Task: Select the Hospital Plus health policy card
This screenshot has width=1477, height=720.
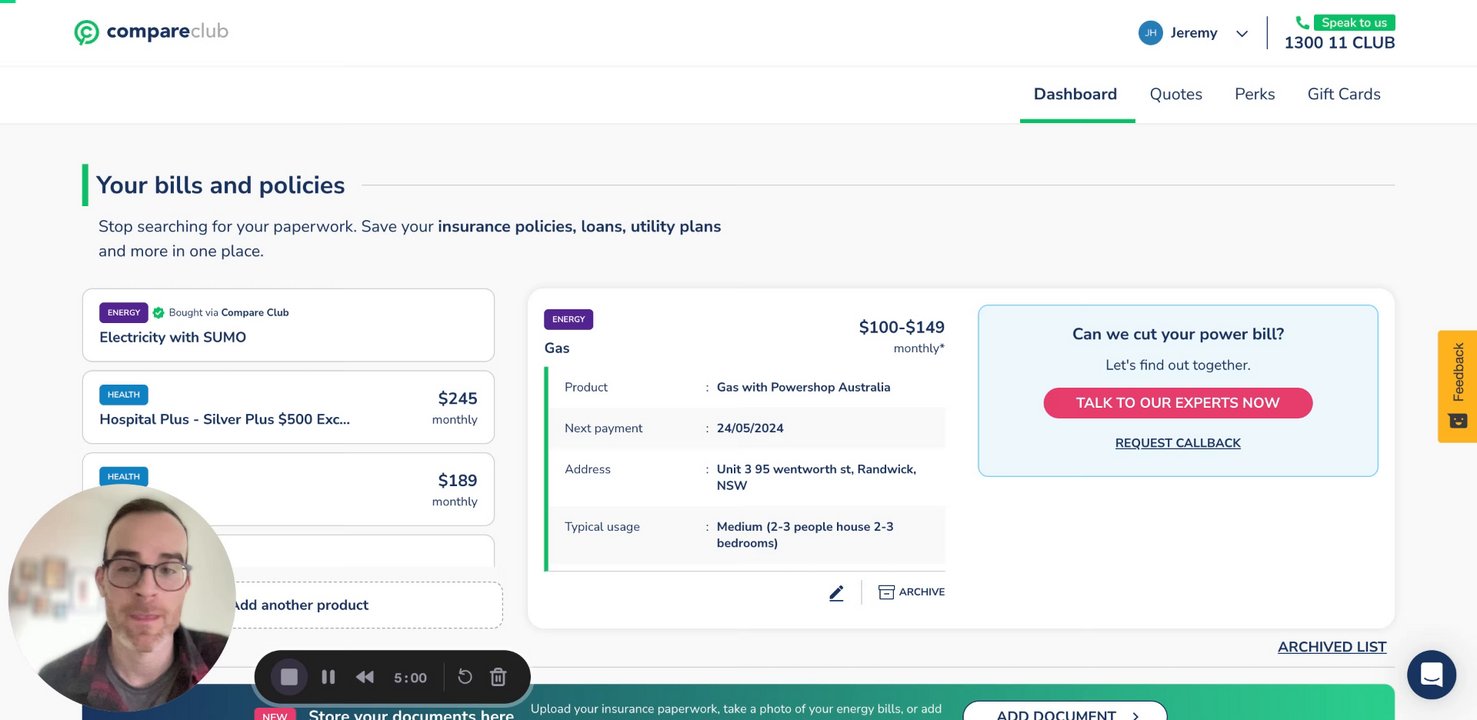Action: pos(288,407)
